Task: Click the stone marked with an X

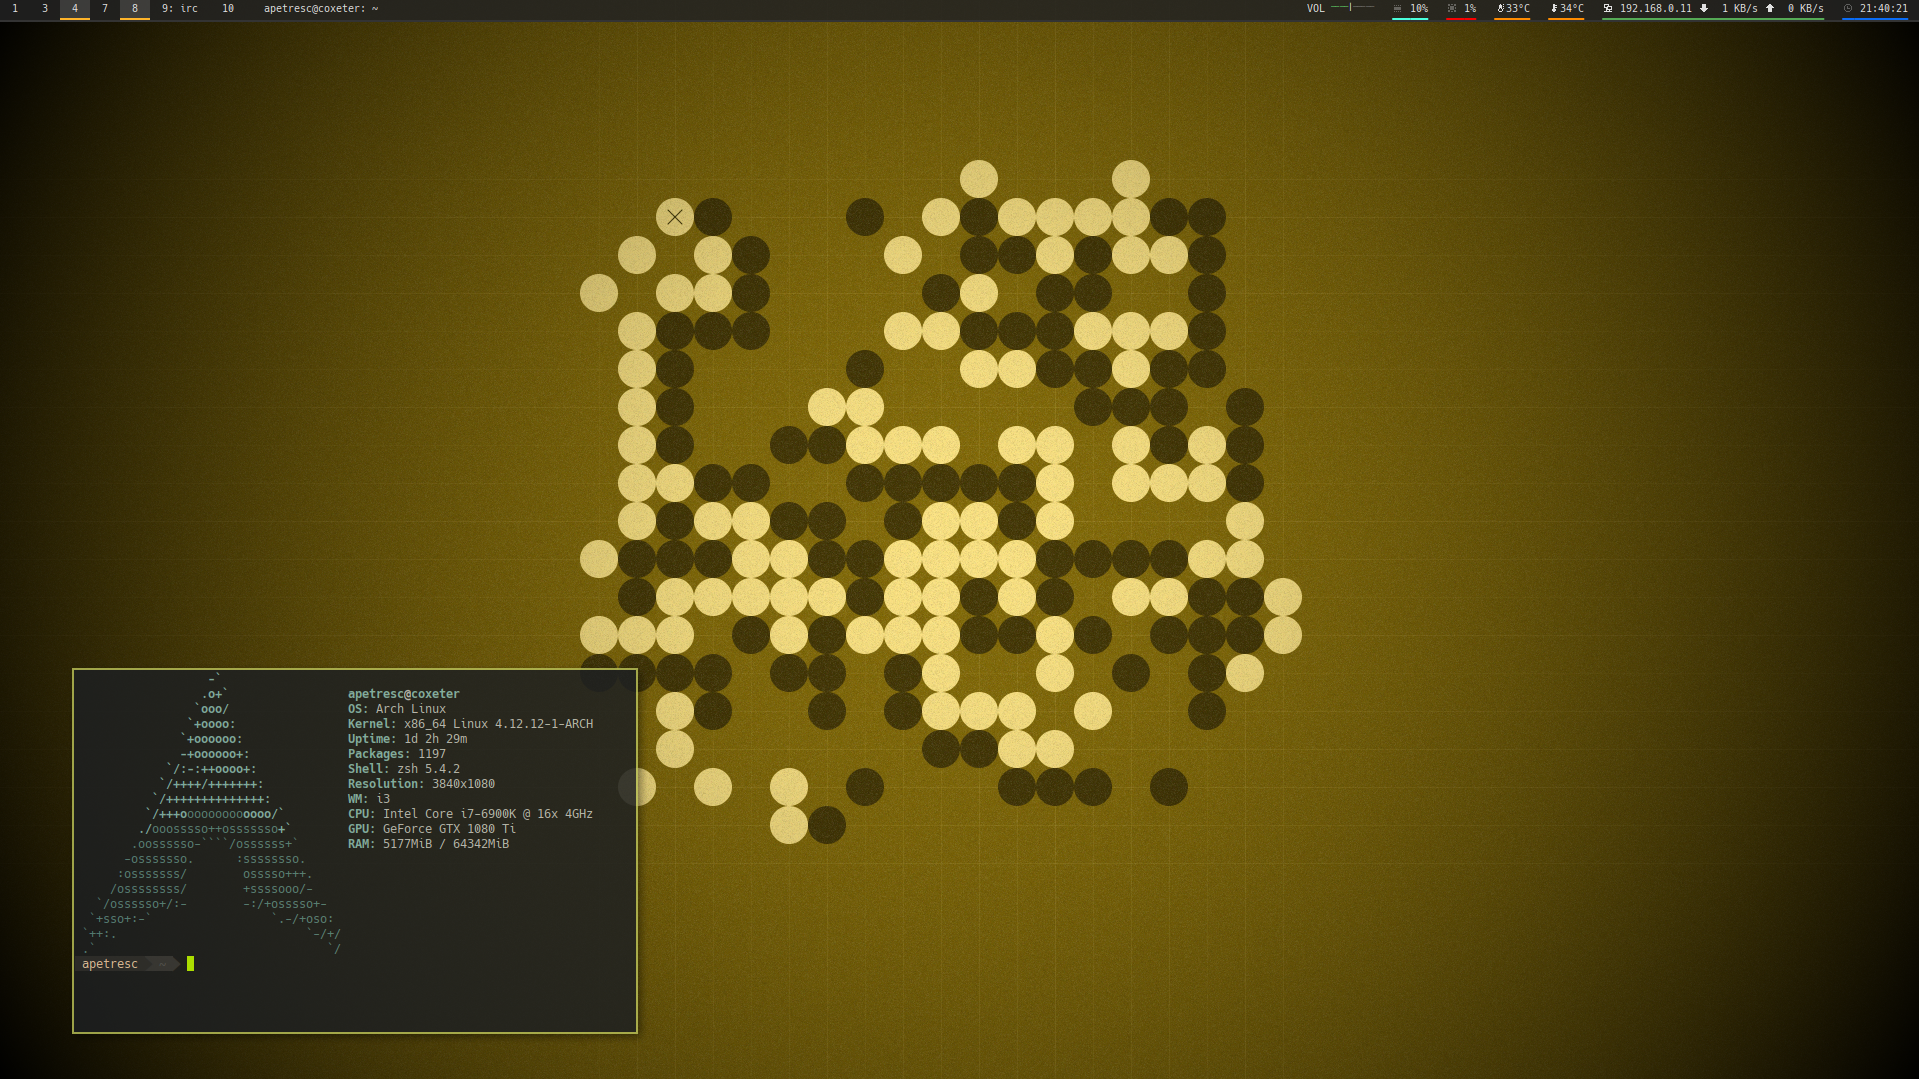Action: pos(675,217)
